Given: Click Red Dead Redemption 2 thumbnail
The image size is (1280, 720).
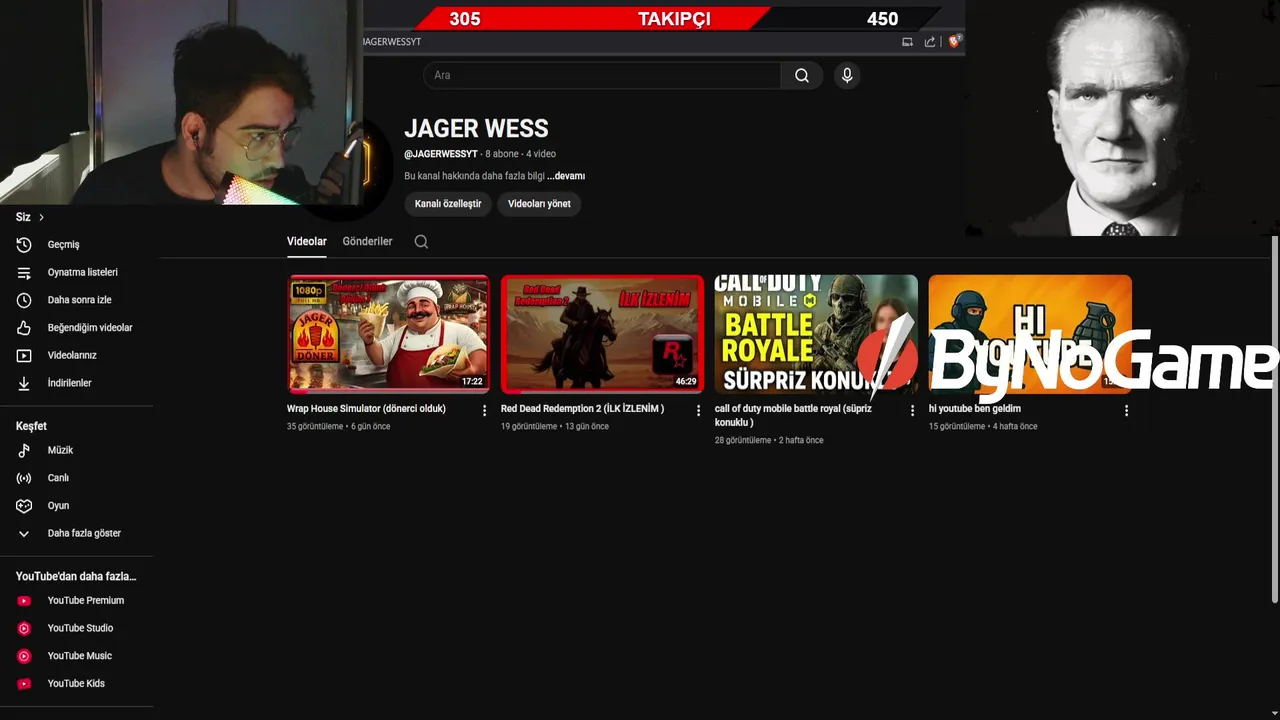Looking at the screenshot, I should [x=602, y=334].
